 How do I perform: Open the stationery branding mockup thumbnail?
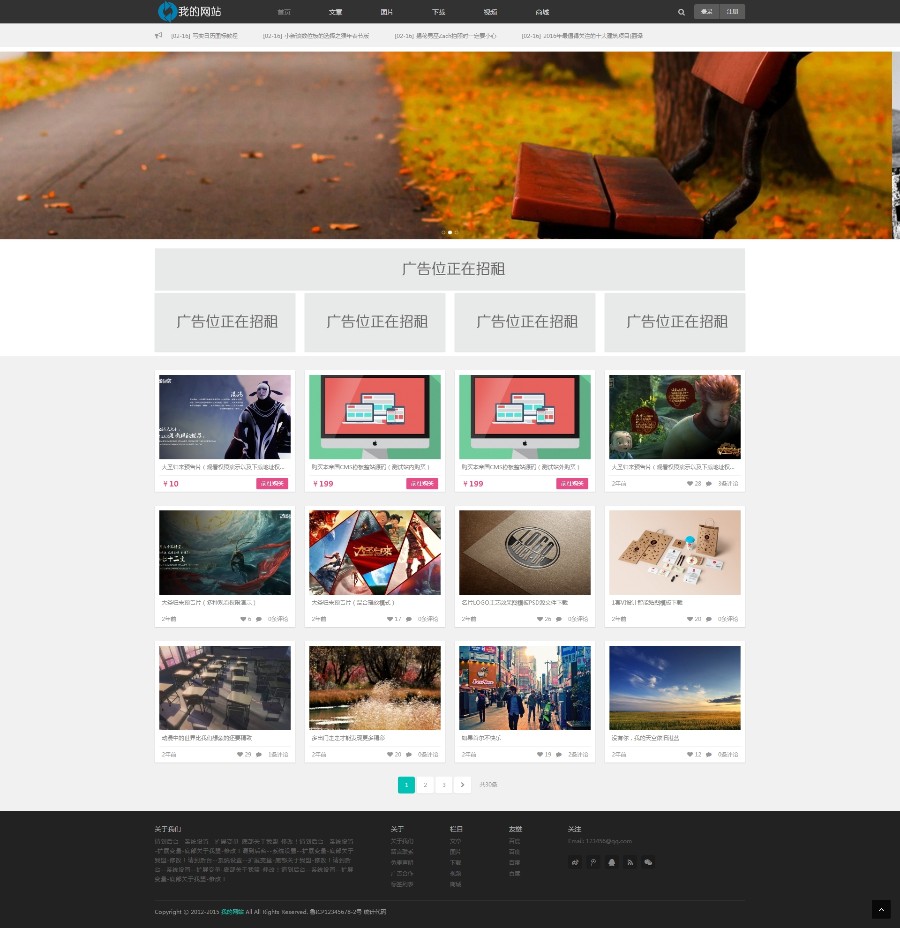[675, 552]
